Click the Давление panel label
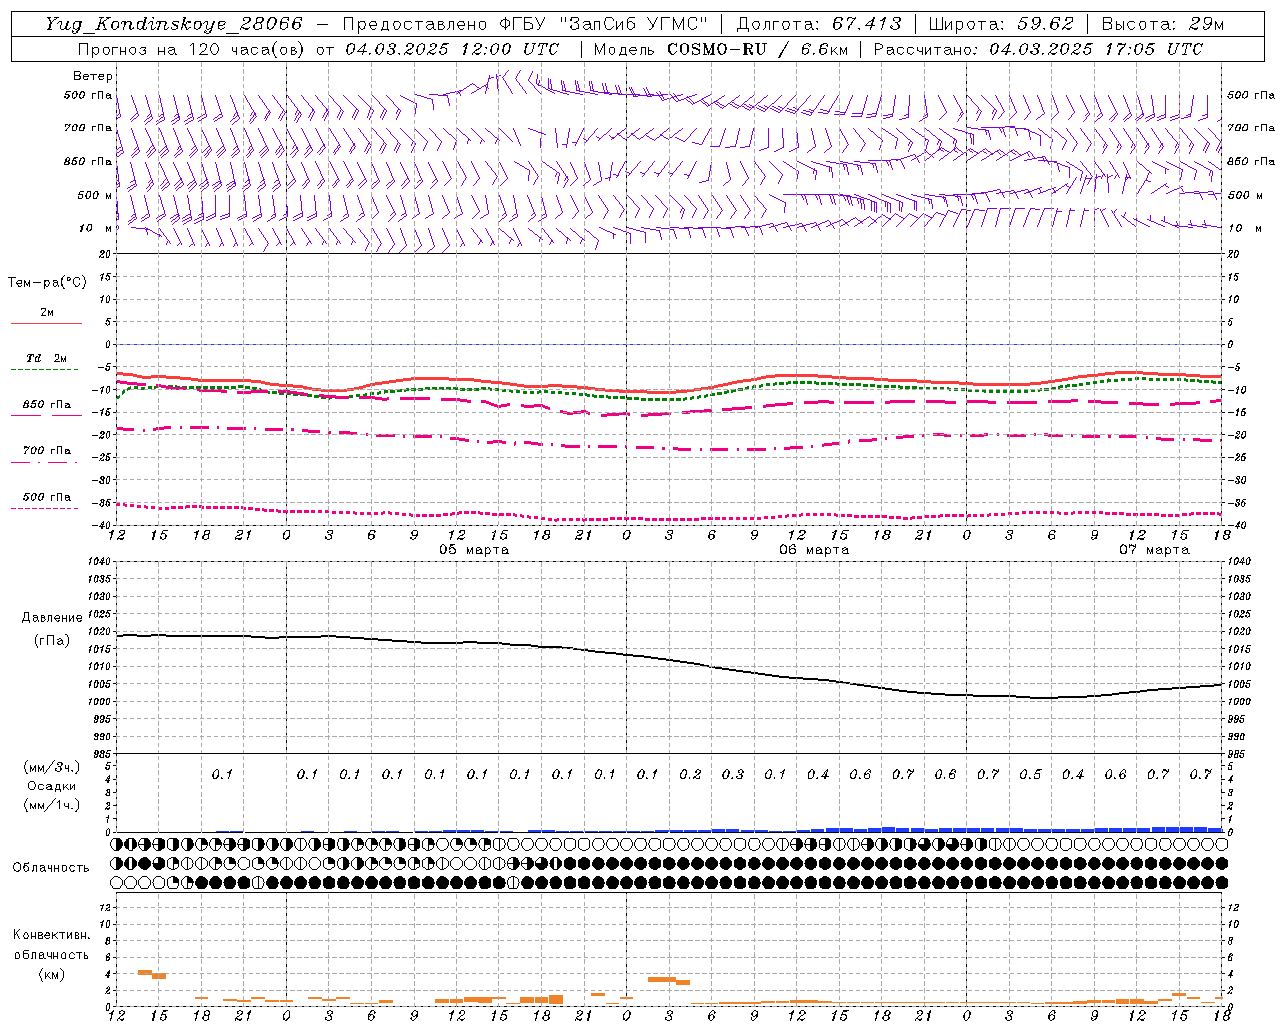This screenshot has height=1024, width=1280. coord(52,617)
